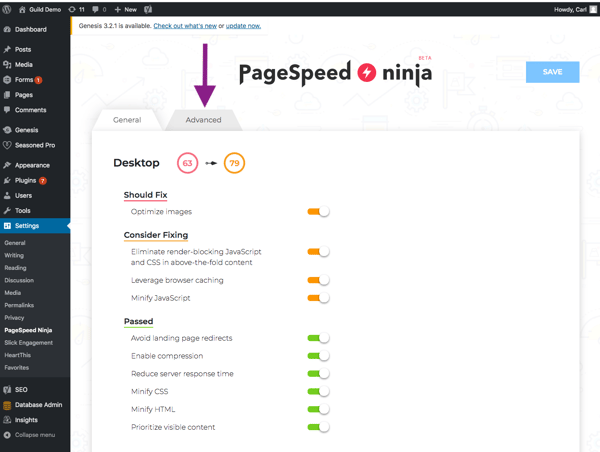Click the improved desktop score 79 circle
Viewport: 600px width, 452px height.
(x=234, y=163)
